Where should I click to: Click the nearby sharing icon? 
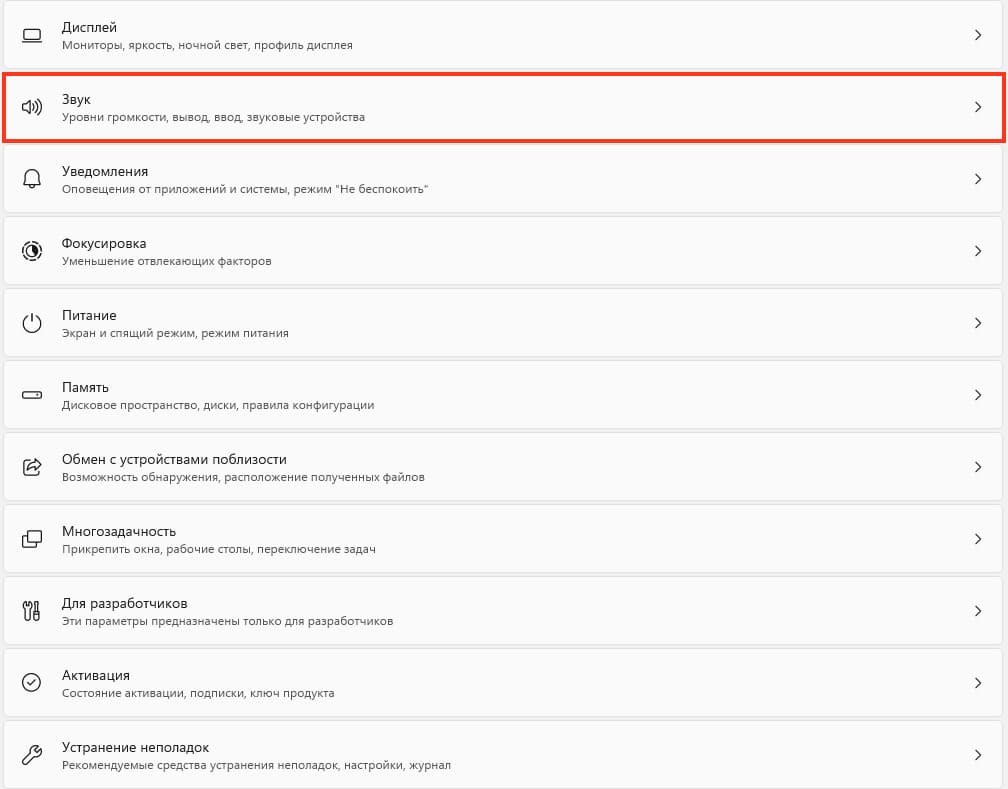[x=32, y=467]
